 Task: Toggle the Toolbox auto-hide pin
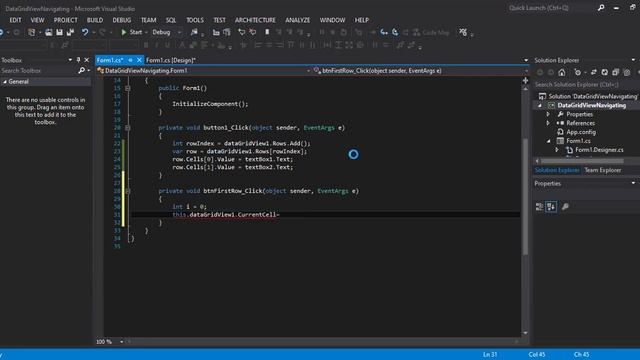click(78, 60)
